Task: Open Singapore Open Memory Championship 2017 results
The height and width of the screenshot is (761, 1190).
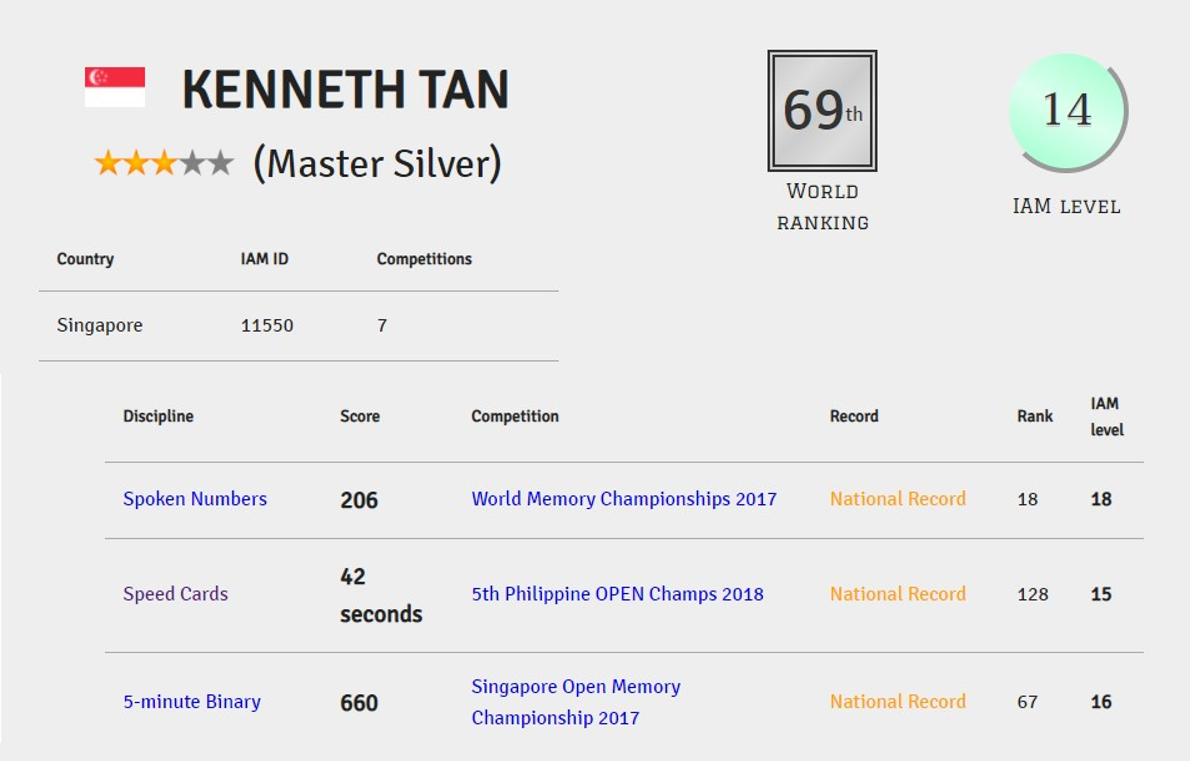Action: pos(576,701)
